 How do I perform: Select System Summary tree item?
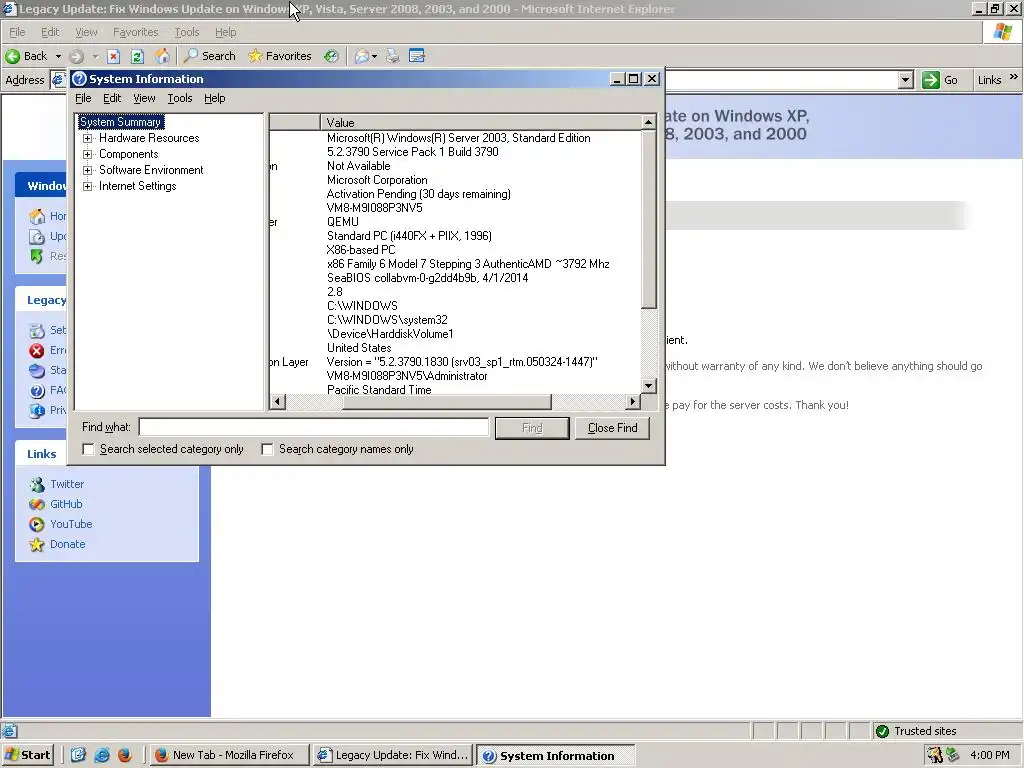pos(120,122)
